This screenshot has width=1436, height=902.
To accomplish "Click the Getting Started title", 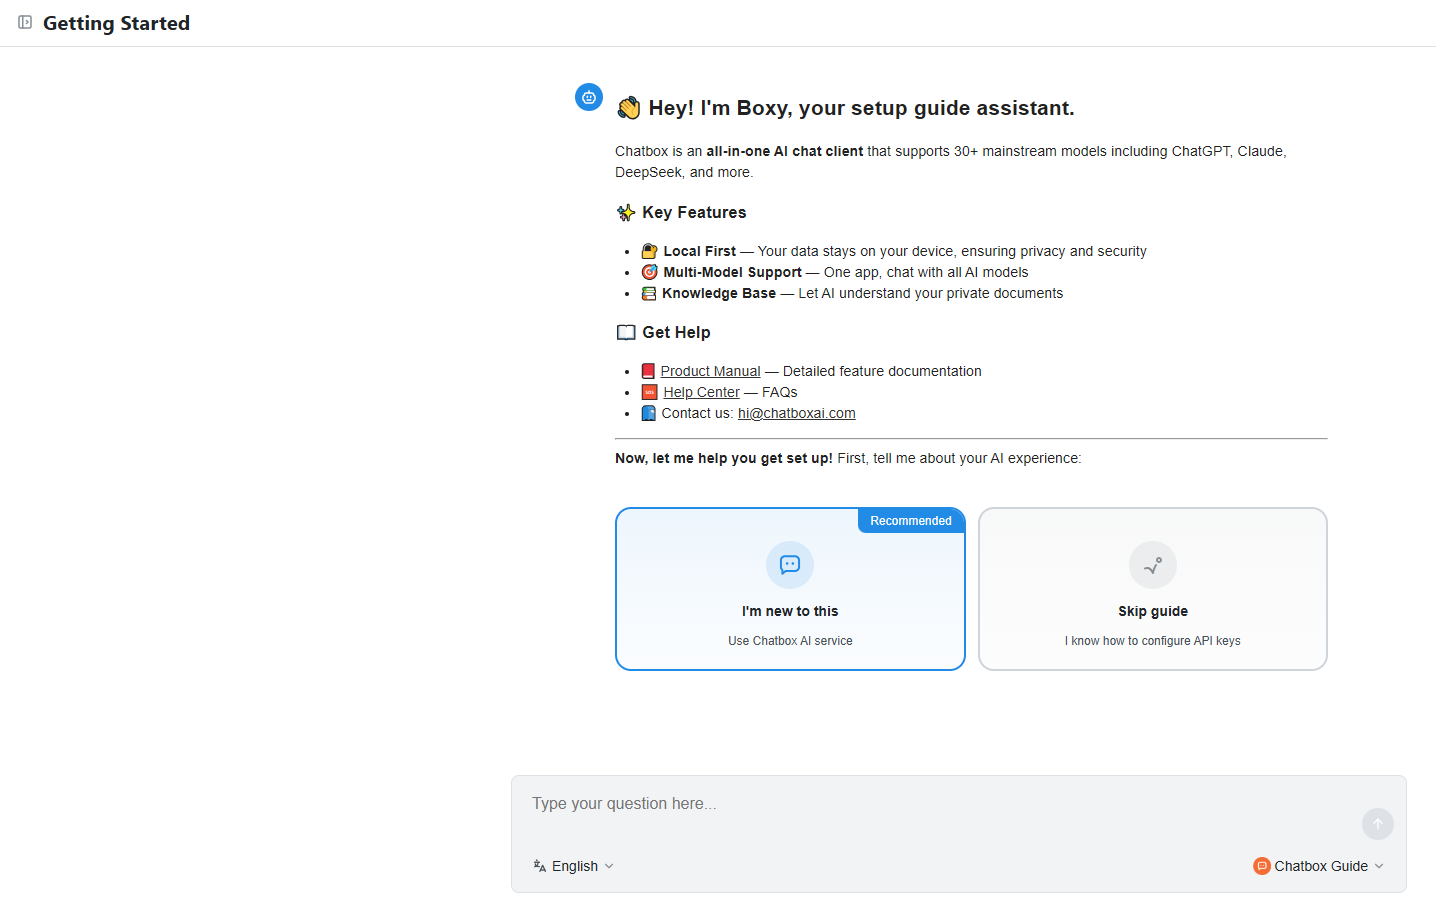I will 116,23.
